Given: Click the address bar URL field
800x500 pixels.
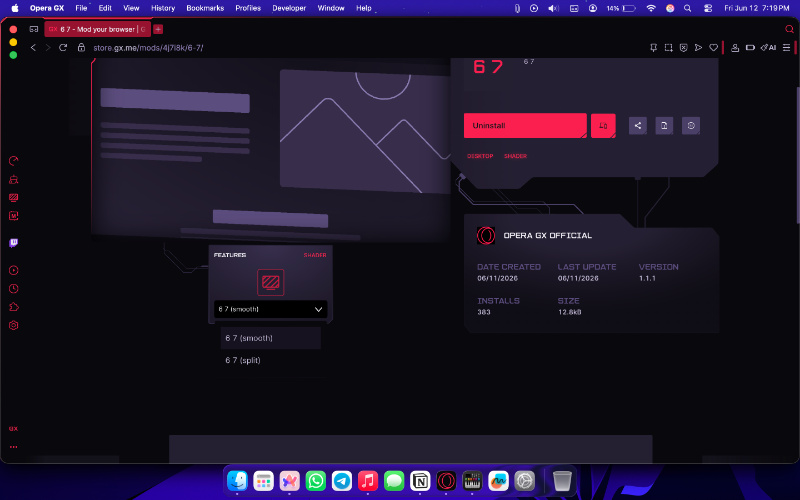Looking at the screenshot, I should 148,47.
